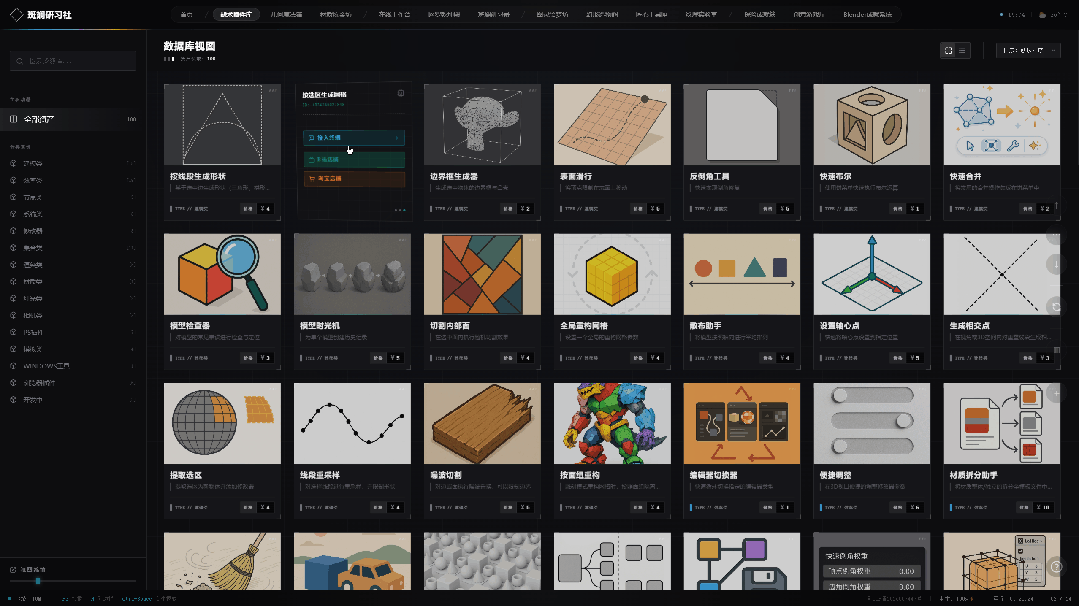The width and height of the screenshot is (1079, 606).
Task: Open more menu on 快速布尔 card
Action: pyautogui.click(x=922, y=90)
